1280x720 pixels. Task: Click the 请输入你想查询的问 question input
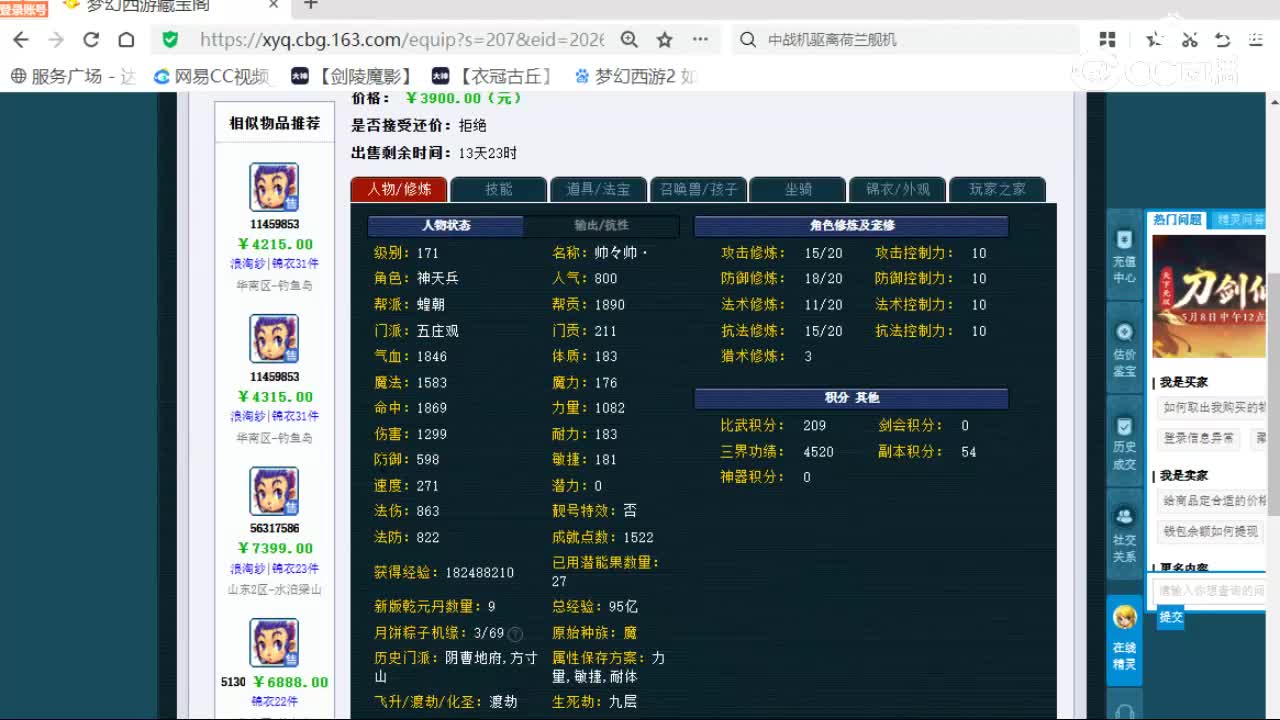1210,591
